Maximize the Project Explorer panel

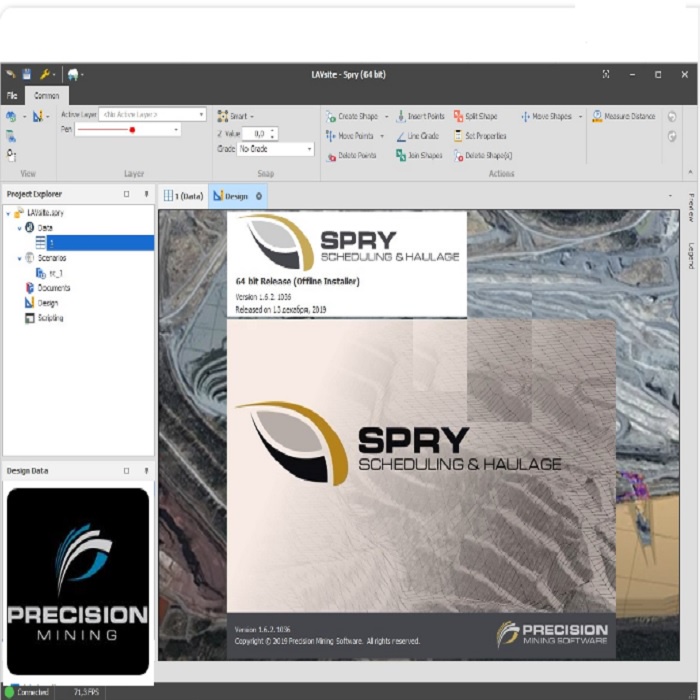[x=127, y=194]
